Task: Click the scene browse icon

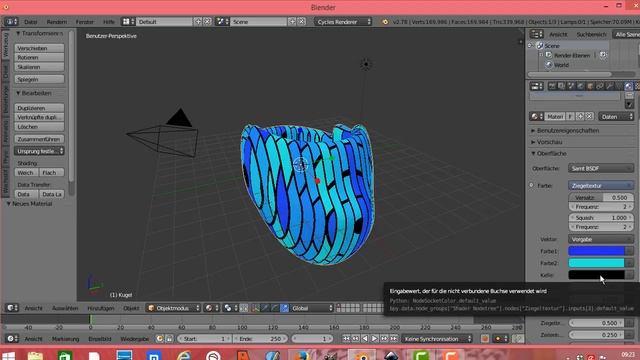Action: point(222,22)
